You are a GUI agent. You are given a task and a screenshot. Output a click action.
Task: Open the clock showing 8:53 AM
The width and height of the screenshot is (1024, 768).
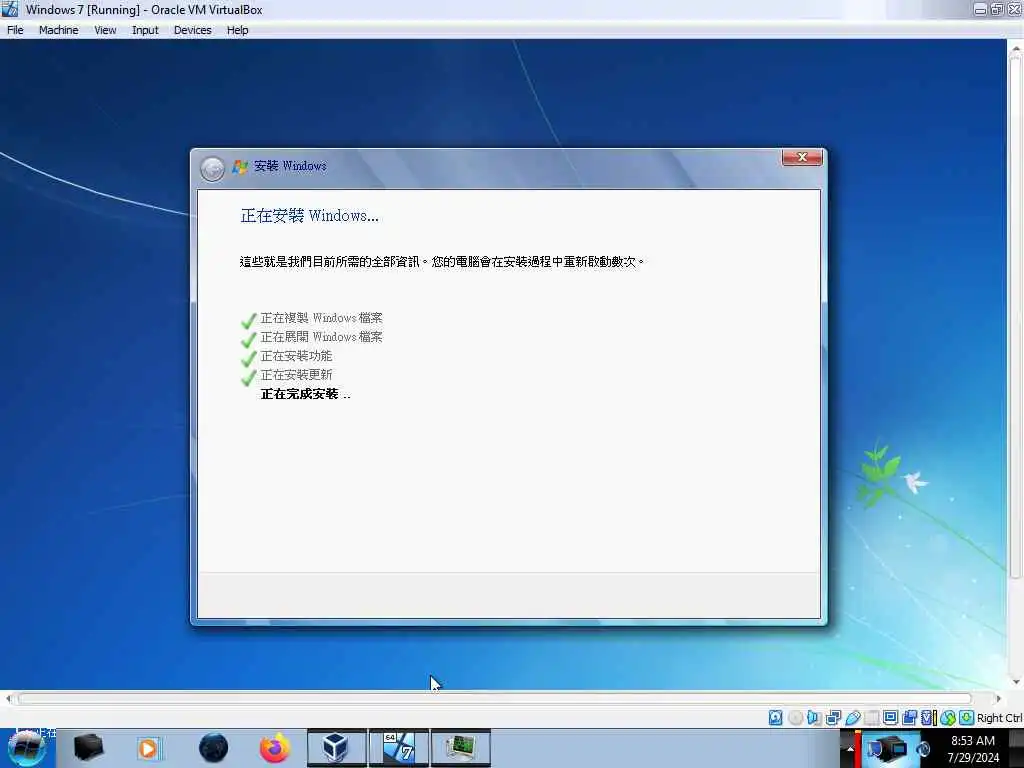[972, 741]
